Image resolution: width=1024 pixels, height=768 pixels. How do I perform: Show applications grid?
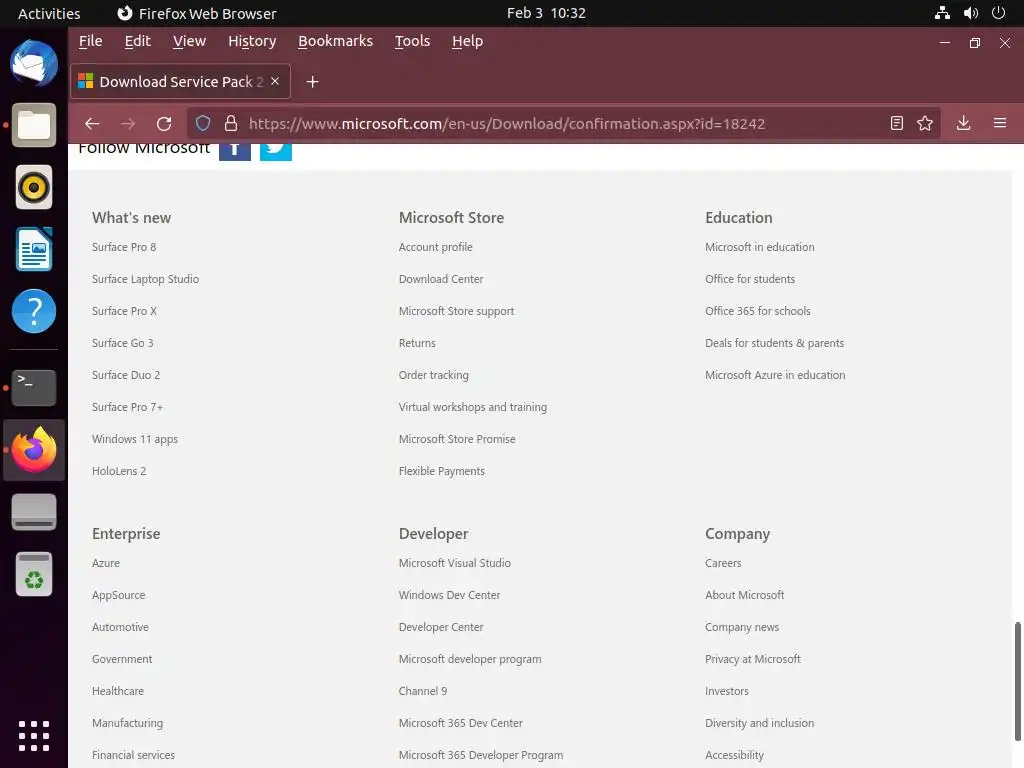[x=34, y=736]
